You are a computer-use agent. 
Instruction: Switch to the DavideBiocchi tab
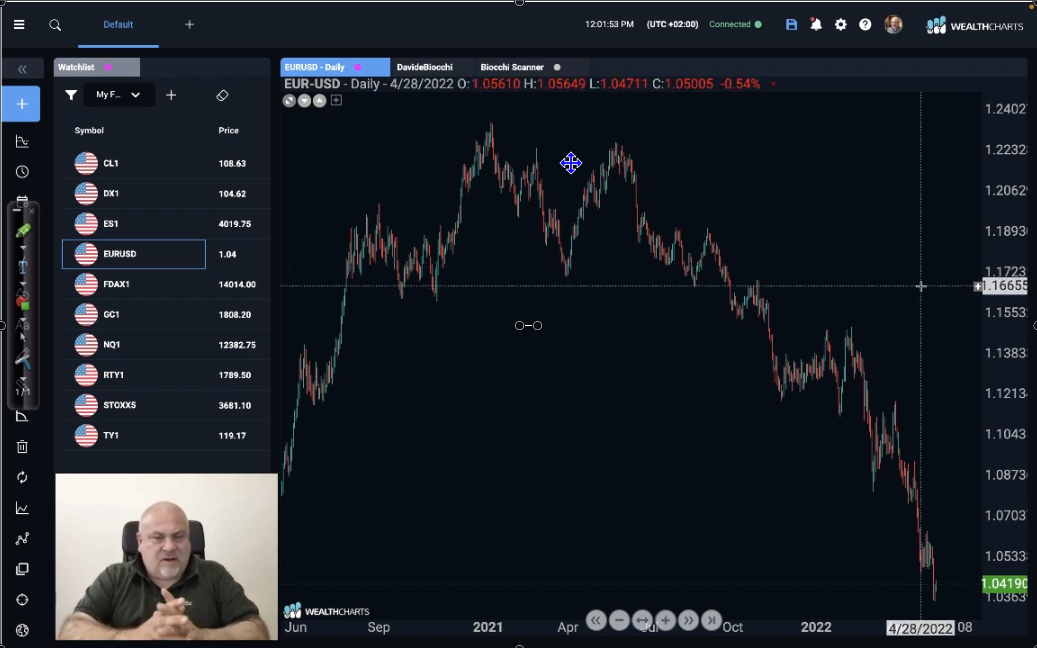(425, 67)
